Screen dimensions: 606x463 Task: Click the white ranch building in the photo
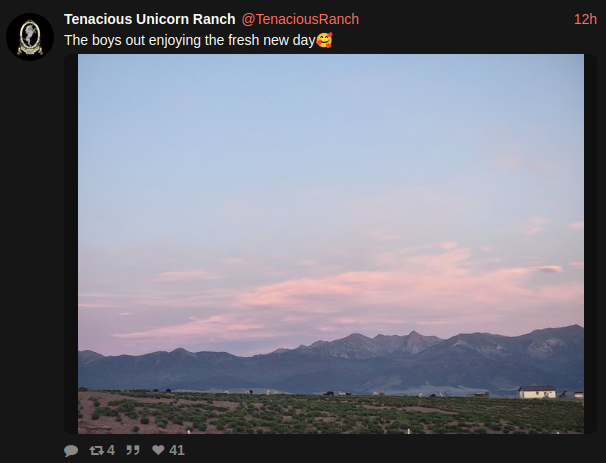(x=537, y=392)
